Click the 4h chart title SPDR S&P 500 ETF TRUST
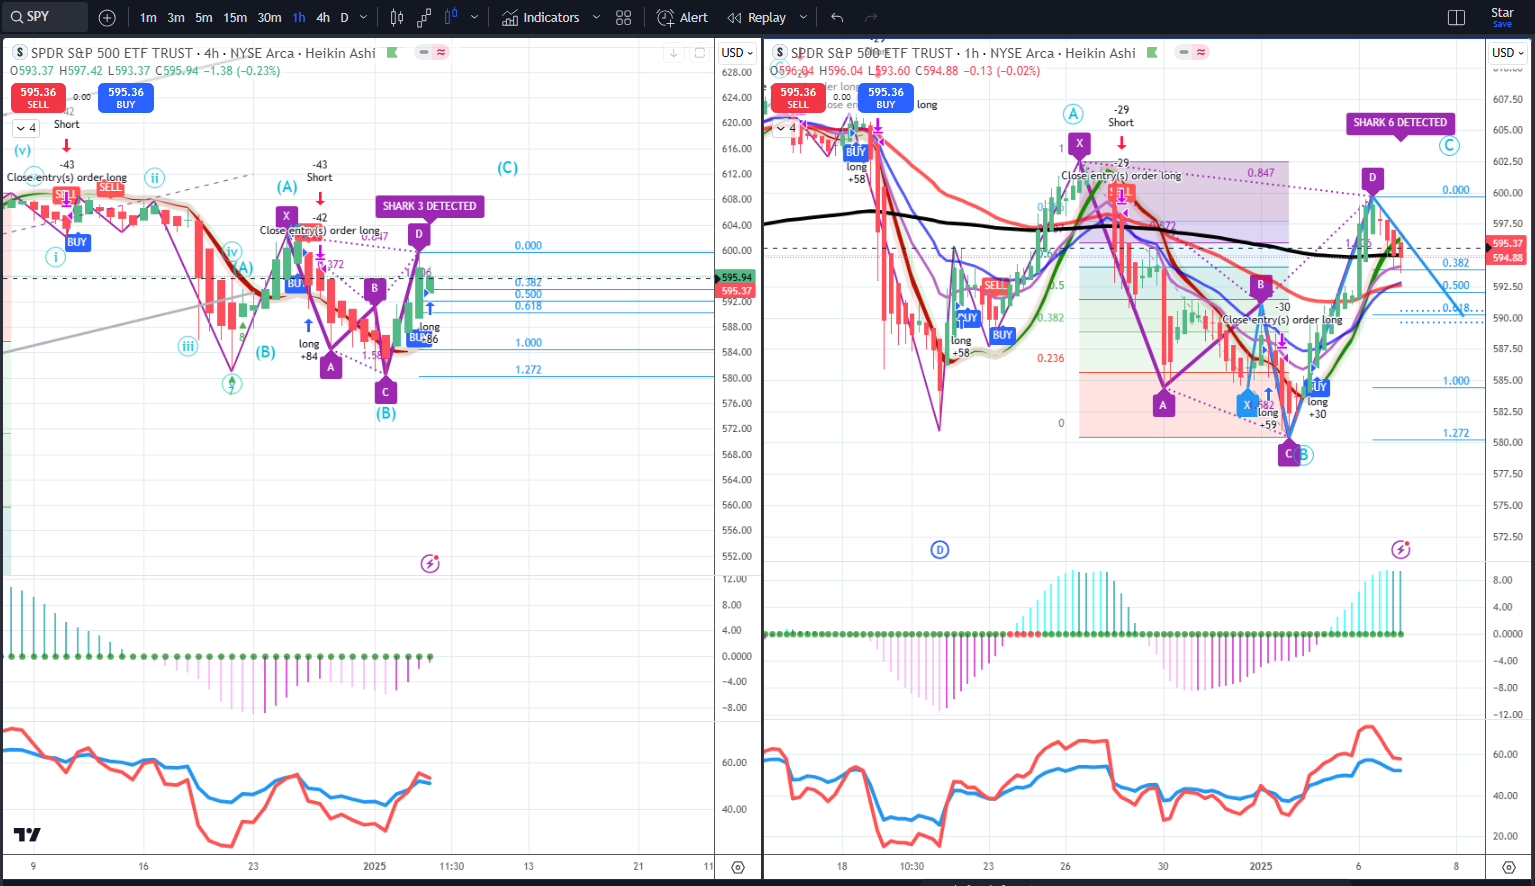The width and height of the screenshot is (1535, 886). point(111,53)
